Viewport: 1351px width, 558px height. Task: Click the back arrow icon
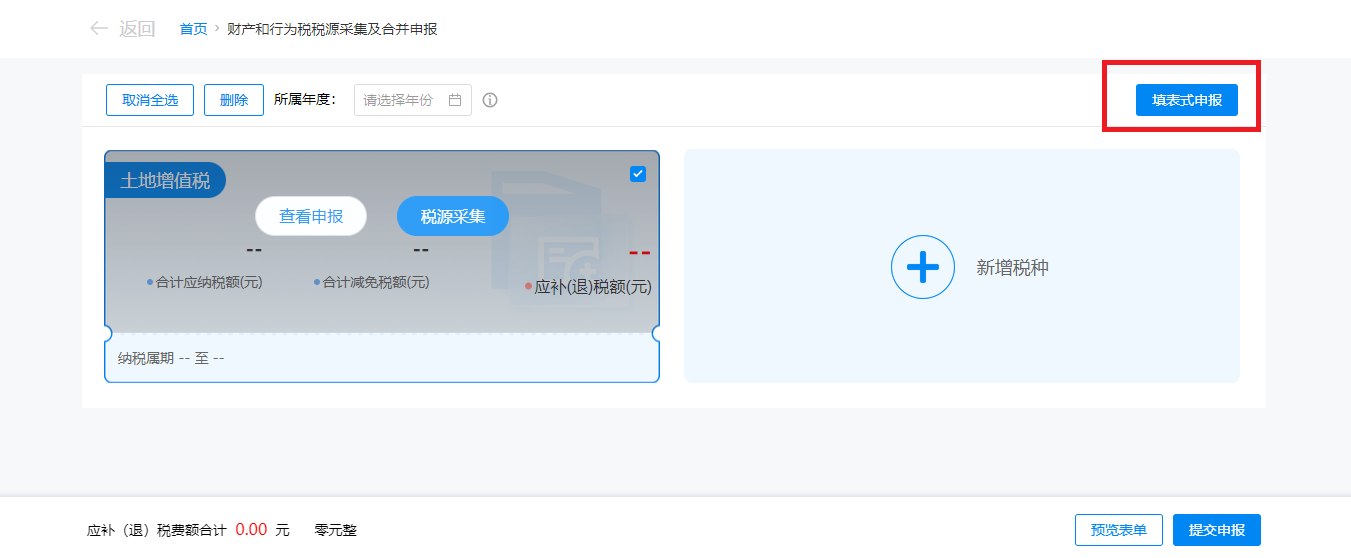(98, 29)
